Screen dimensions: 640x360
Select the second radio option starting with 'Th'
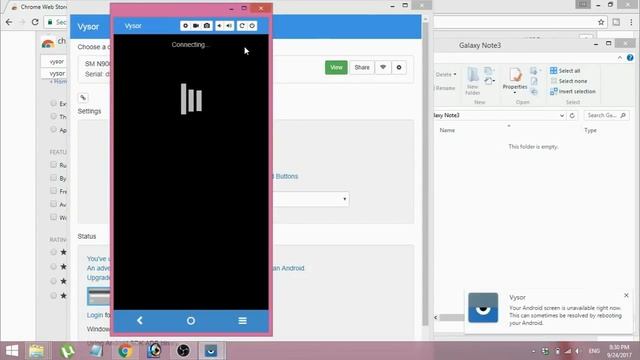coord(53,116)
